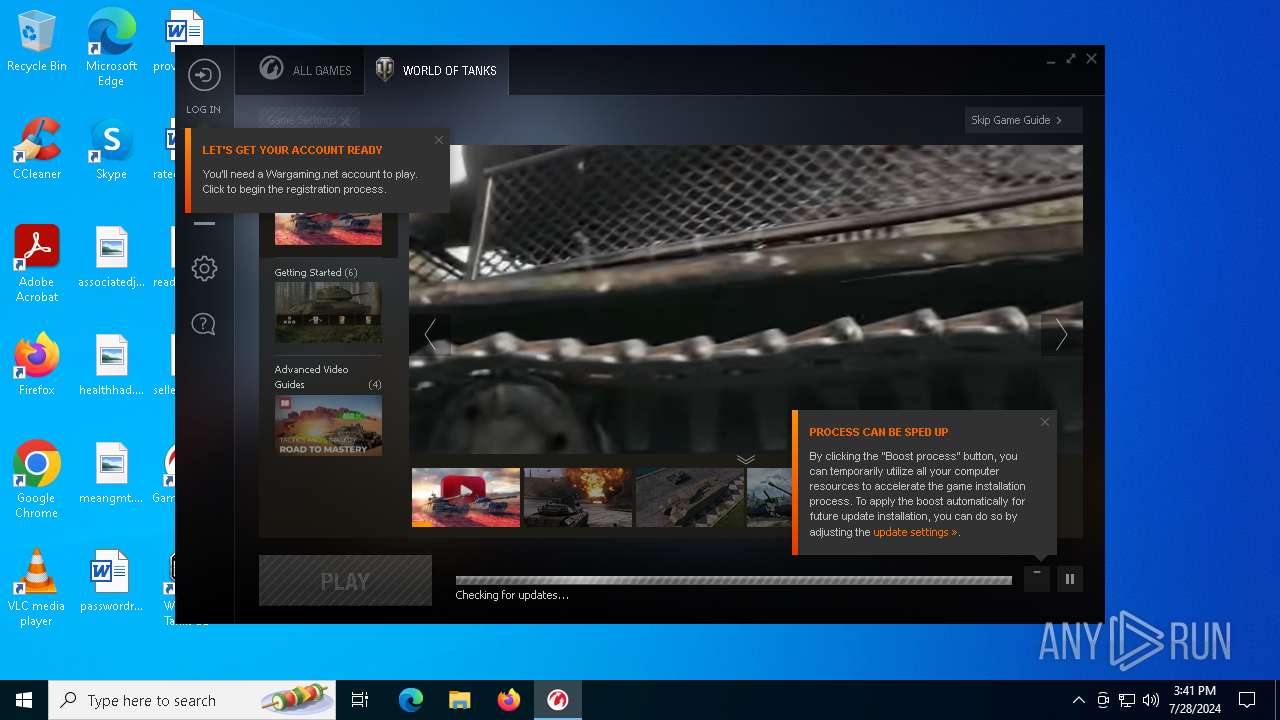Viewport: 1280px width, 720px height.
Task: Select the healthhad image file on desktop
Action: (x=111, y=365)
